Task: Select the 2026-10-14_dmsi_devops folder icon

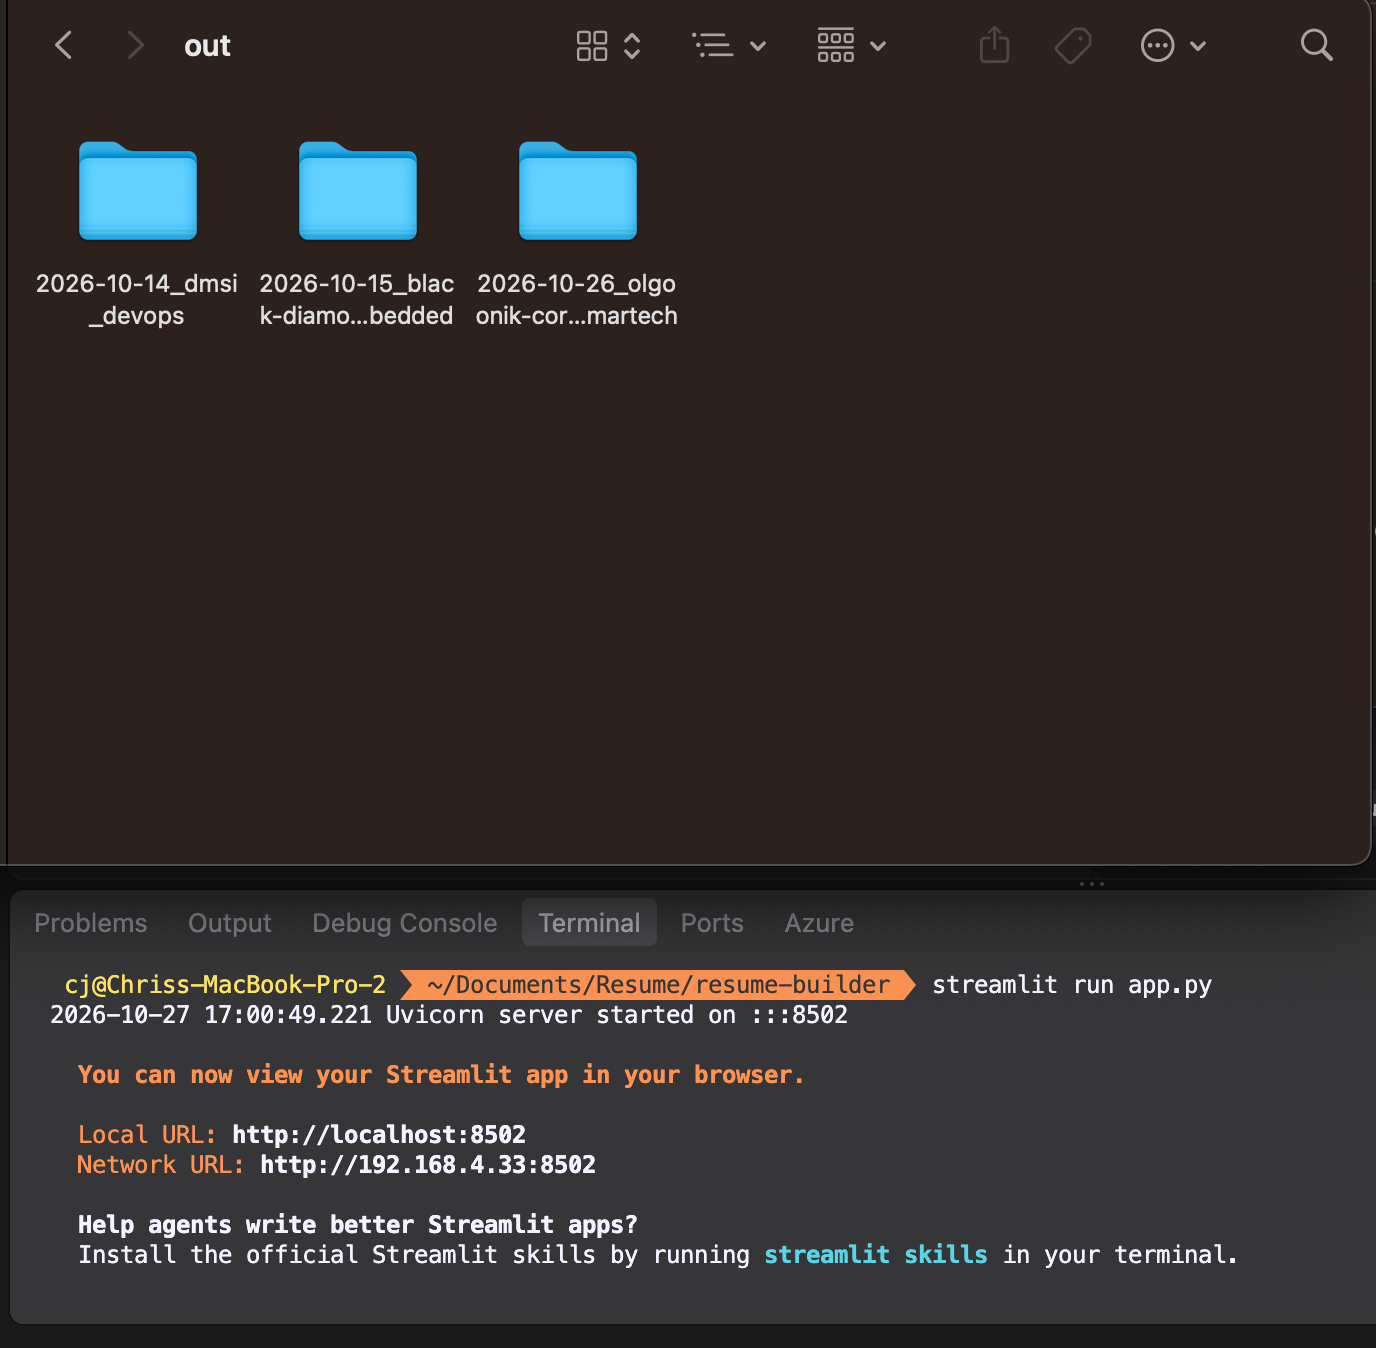Action: 138,191
